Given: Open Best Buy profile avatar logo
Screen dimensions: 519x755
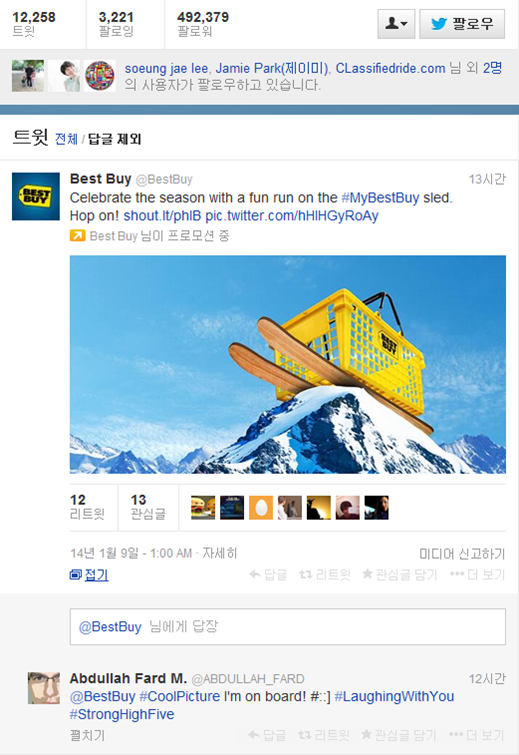Looking at the screenshot, I should click(x=36, y=196).
